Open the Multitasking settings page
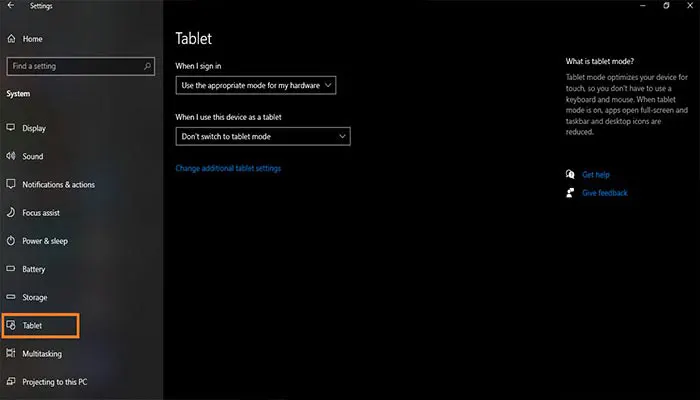The width and height of the screenshot is (700, 400). click(43, 354)
